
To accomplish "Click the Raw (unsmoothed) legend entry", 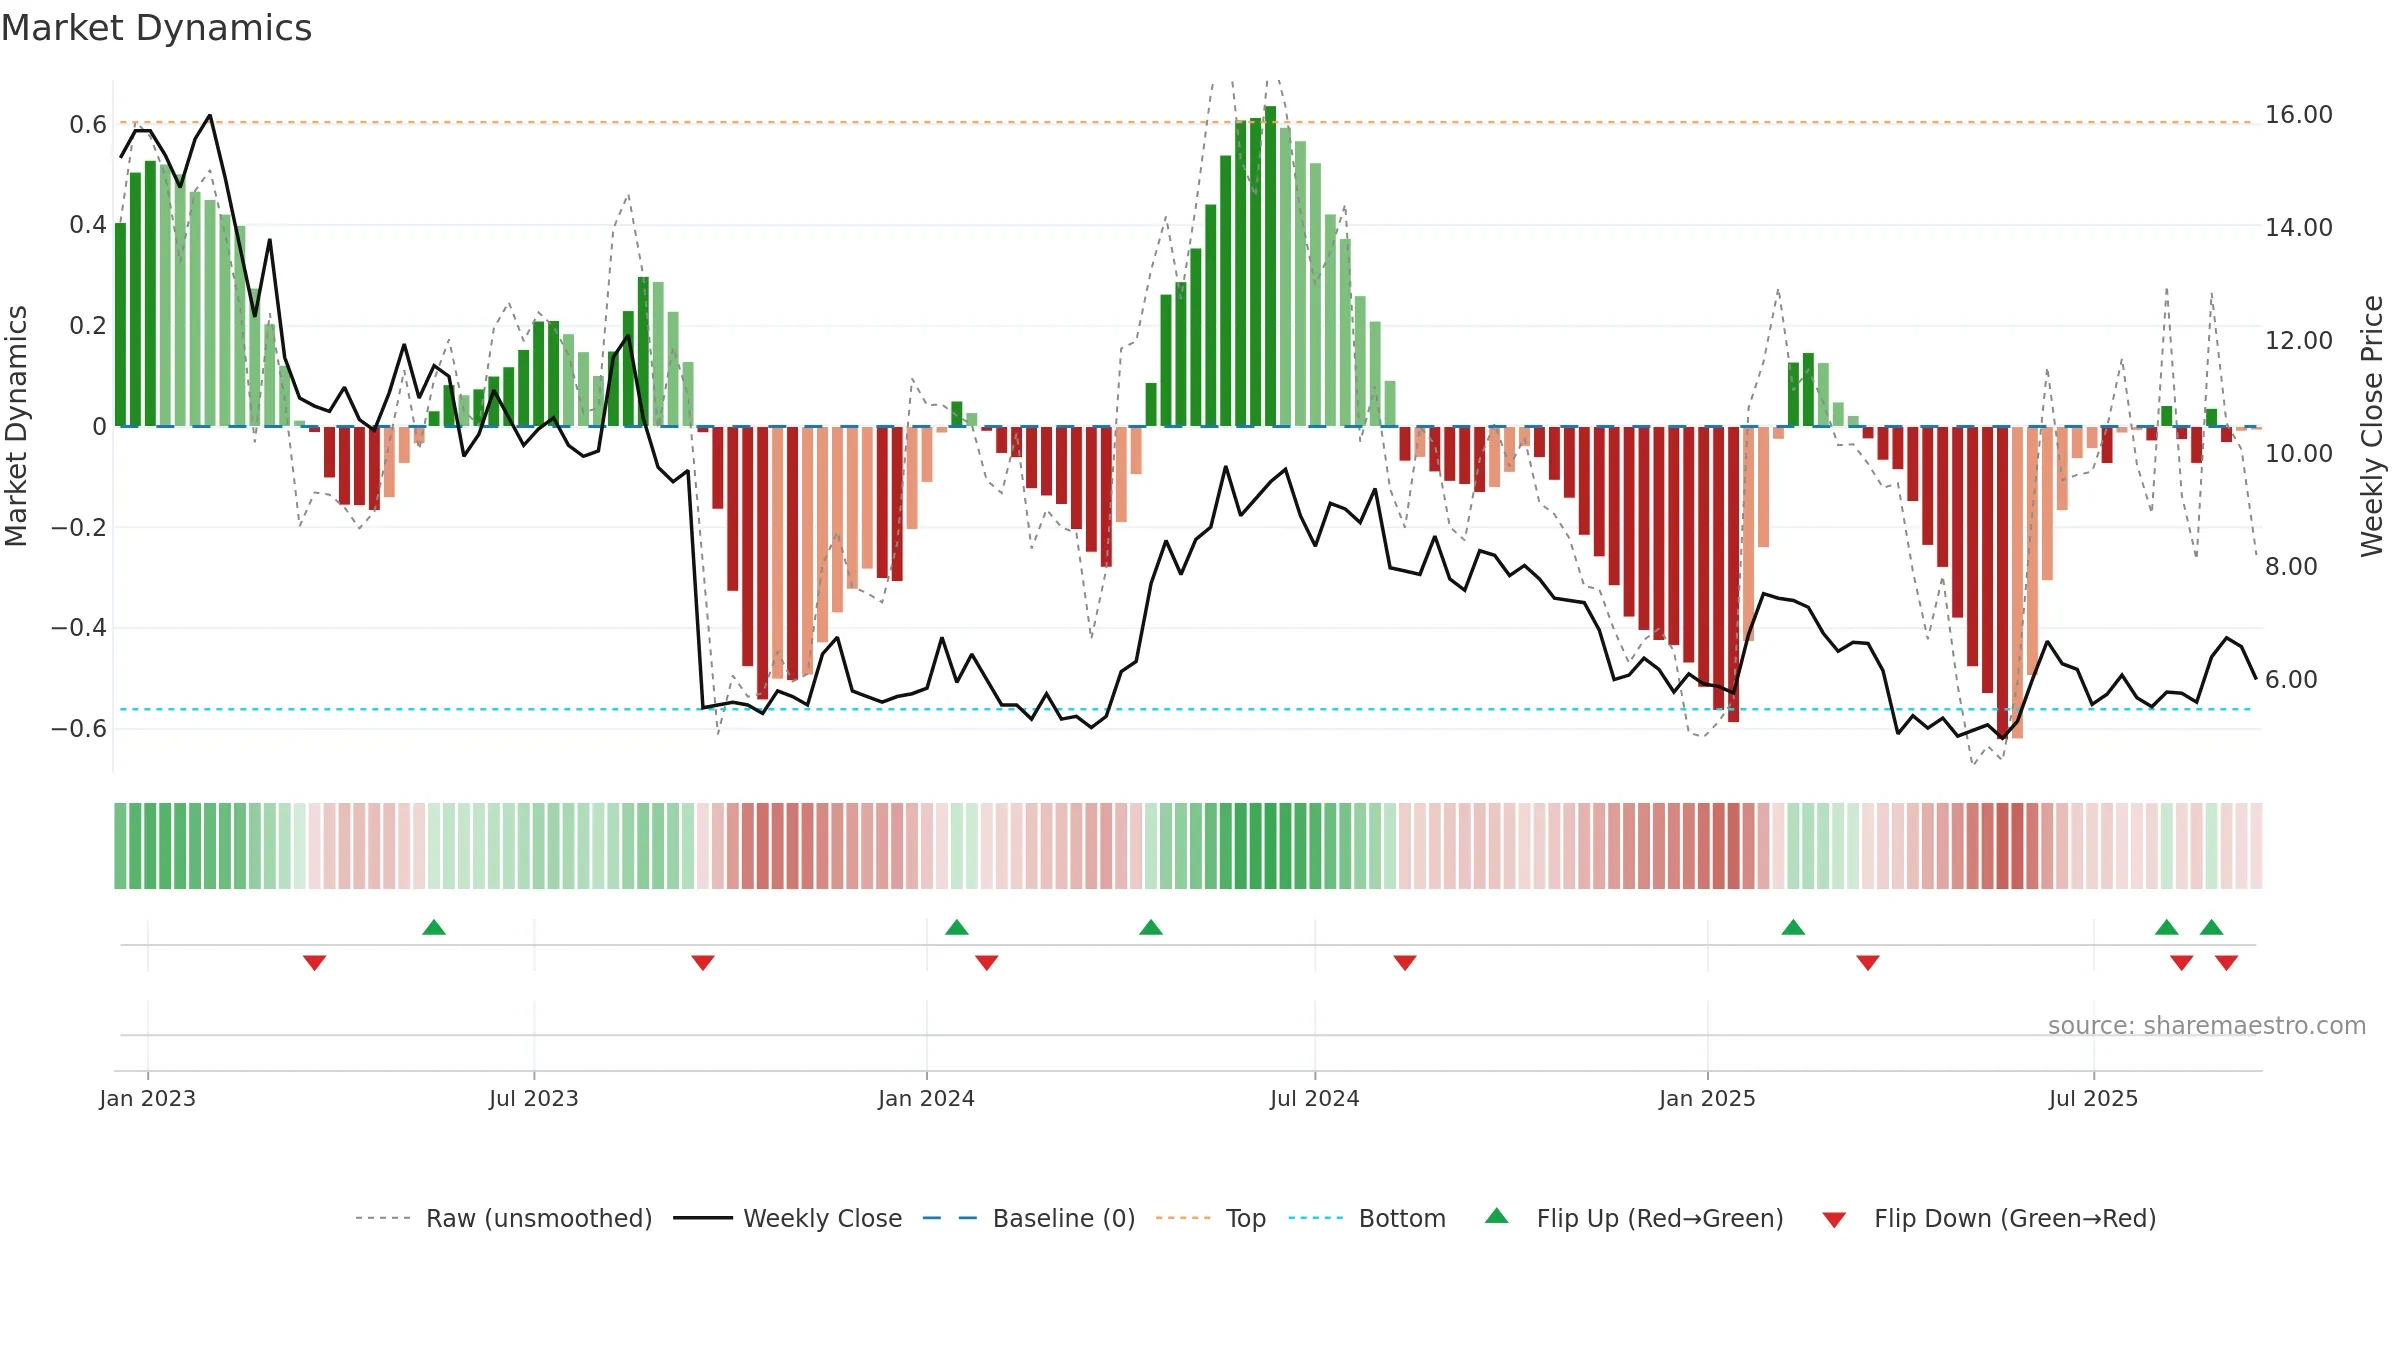I will (x=504, y=1218).
